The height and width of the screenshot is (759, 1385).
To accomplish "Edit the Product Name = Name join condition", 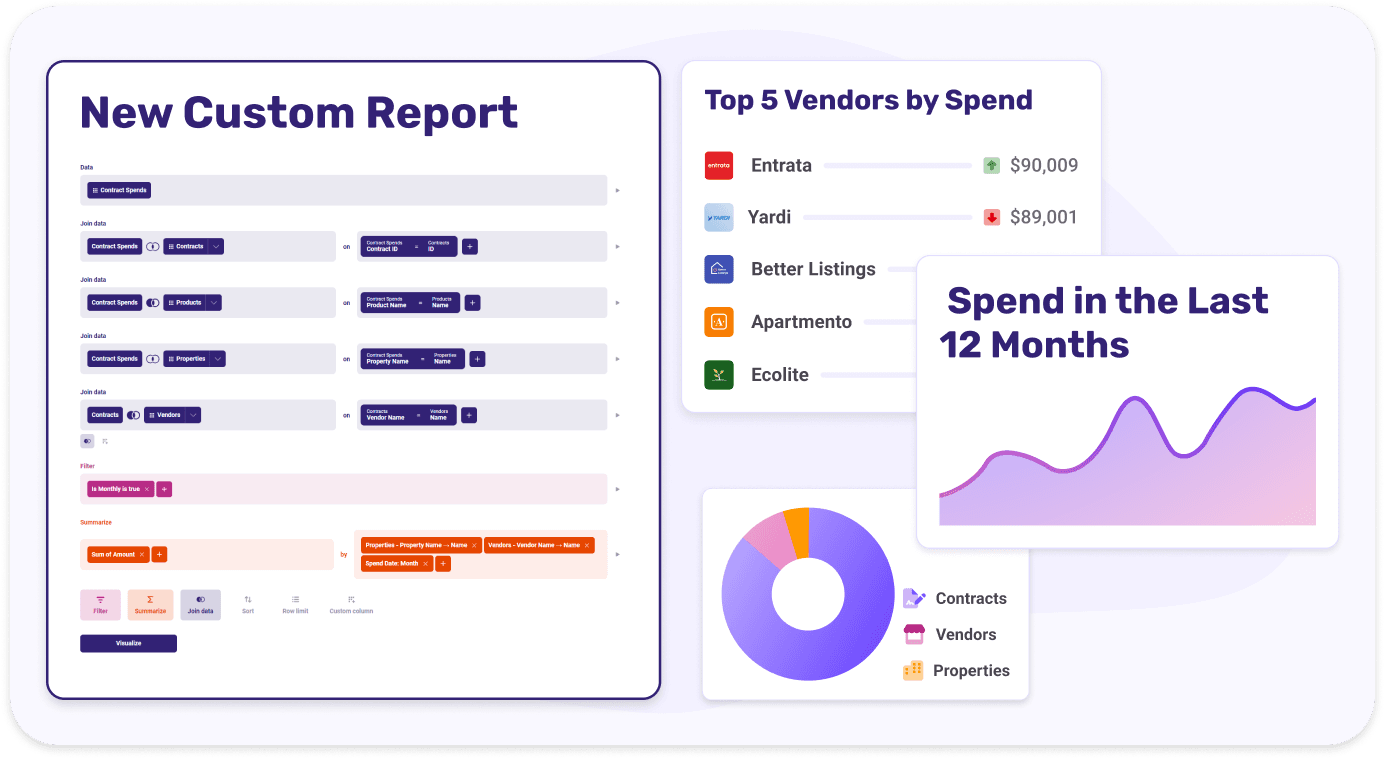I will coord(410,302).
